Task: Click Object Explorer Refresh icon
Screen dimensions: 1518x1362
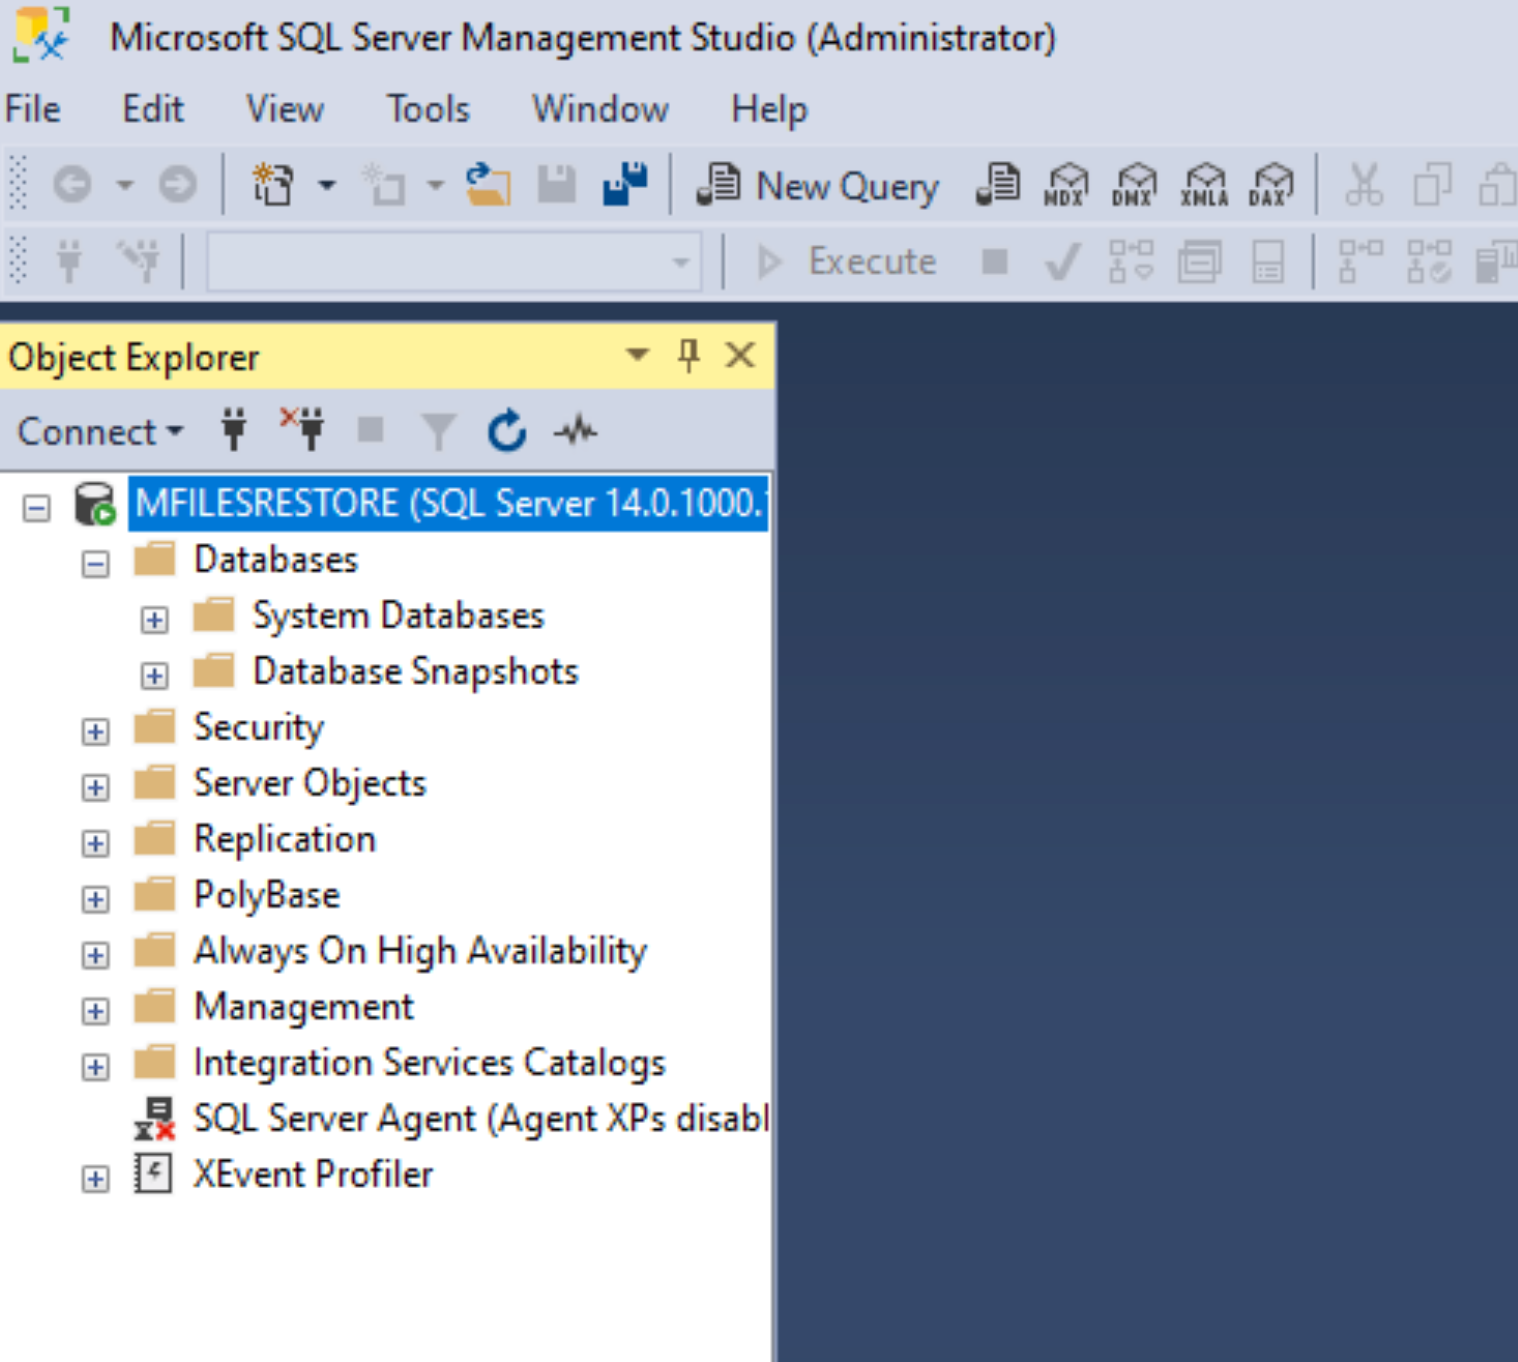Action: coord(507,430)
